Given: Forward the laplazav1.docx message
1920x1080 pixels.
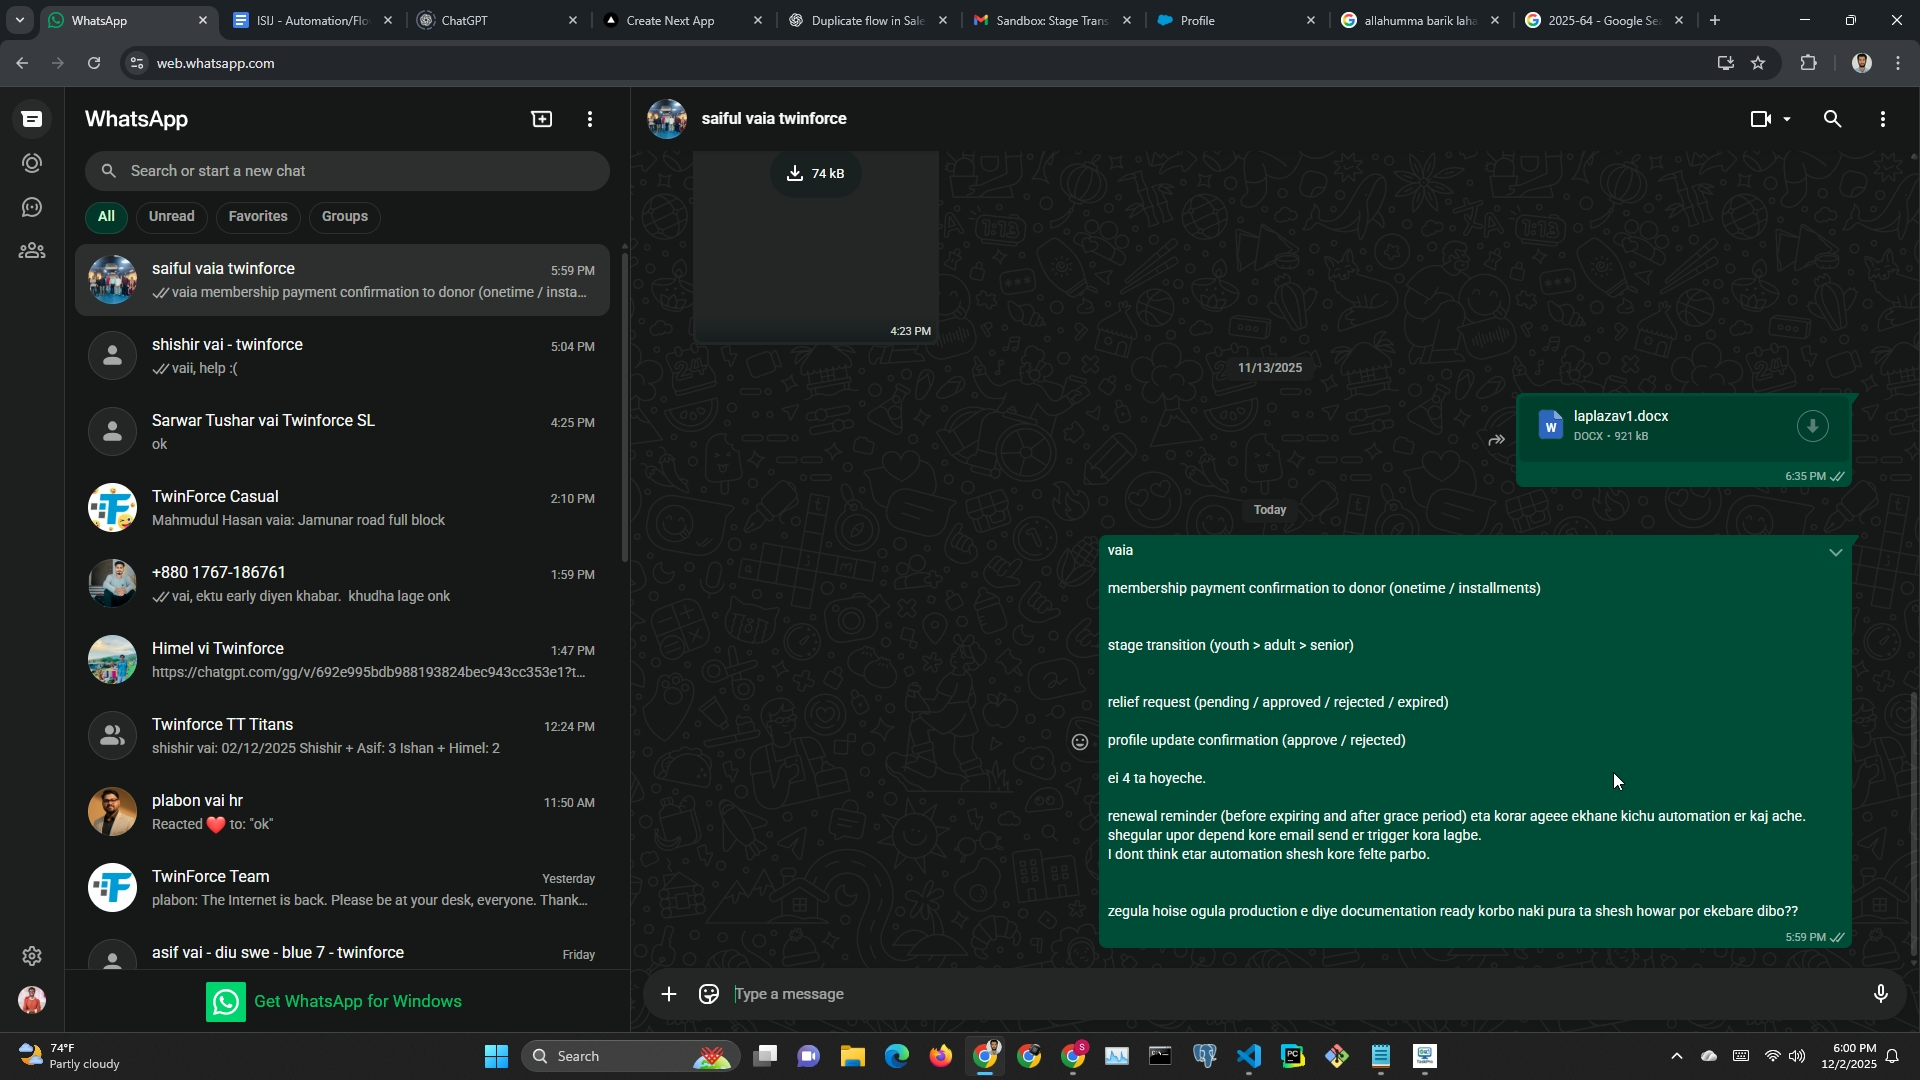Looking at the screenshot, I should pos(1496,440).
